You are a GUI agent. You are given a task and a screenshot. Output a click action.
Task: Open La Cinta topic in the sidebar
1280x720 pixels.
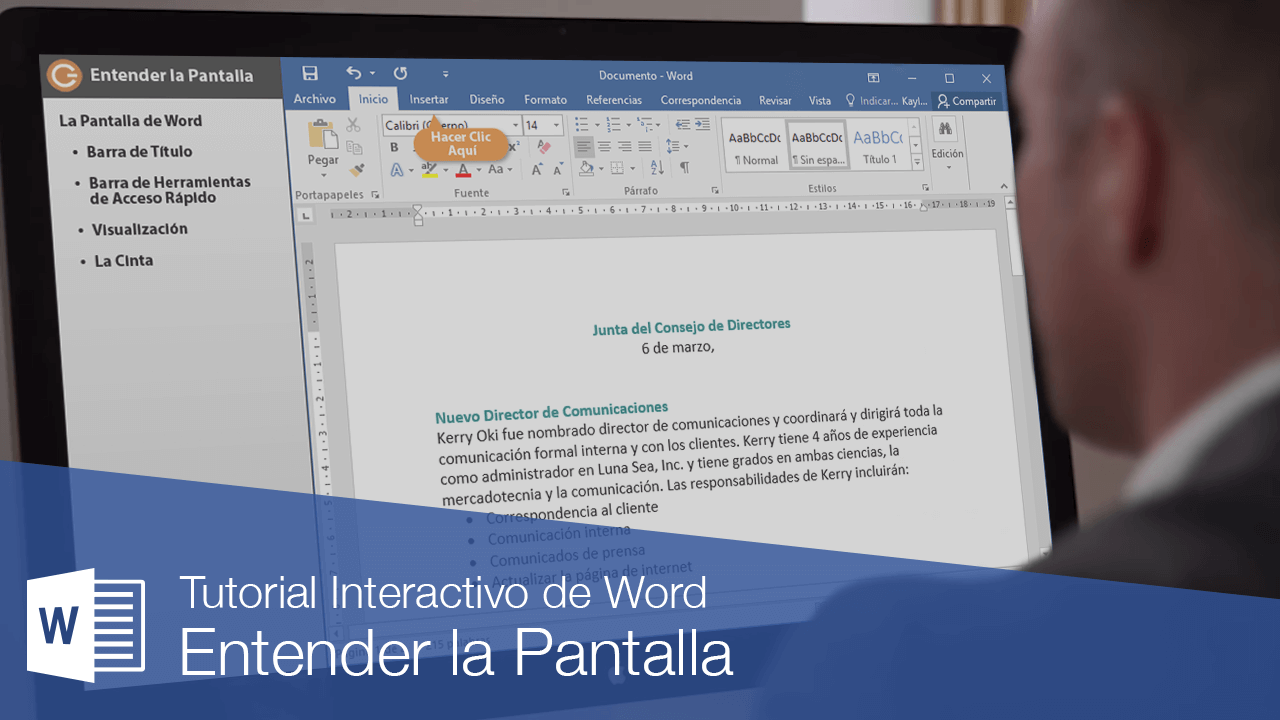pos(123,261)
